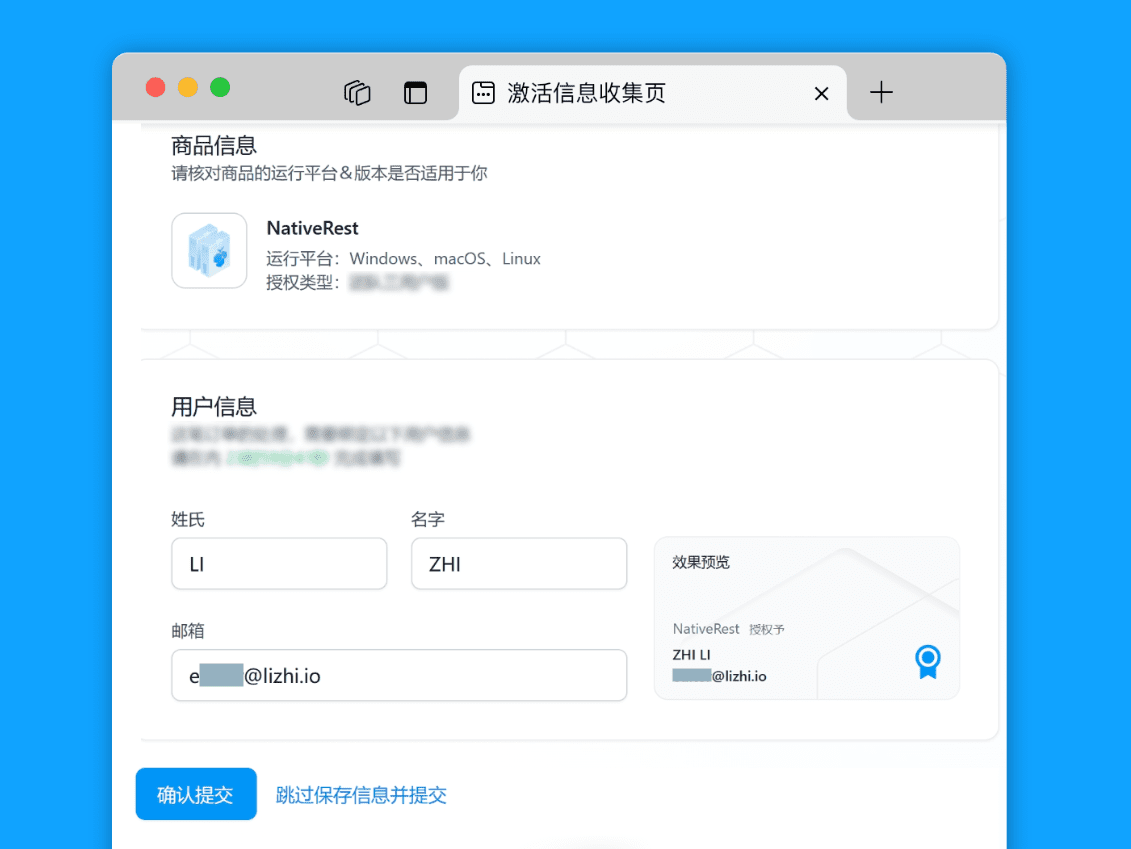Click the ZHI LI name in the preview

coord(692,655)
